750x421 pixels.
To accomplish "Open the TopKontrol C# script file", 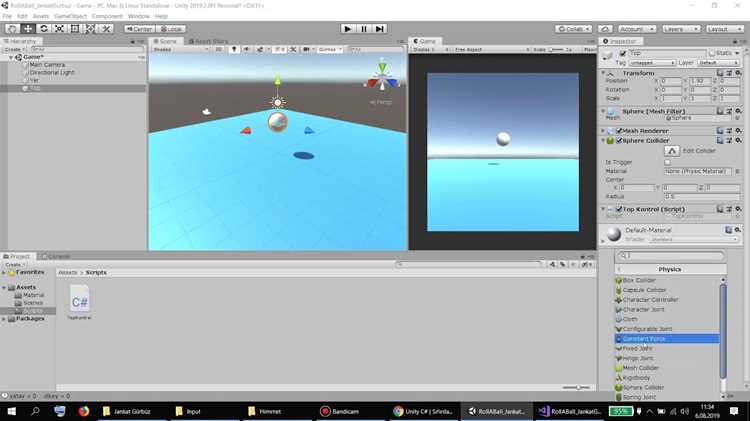I will 79,302.
